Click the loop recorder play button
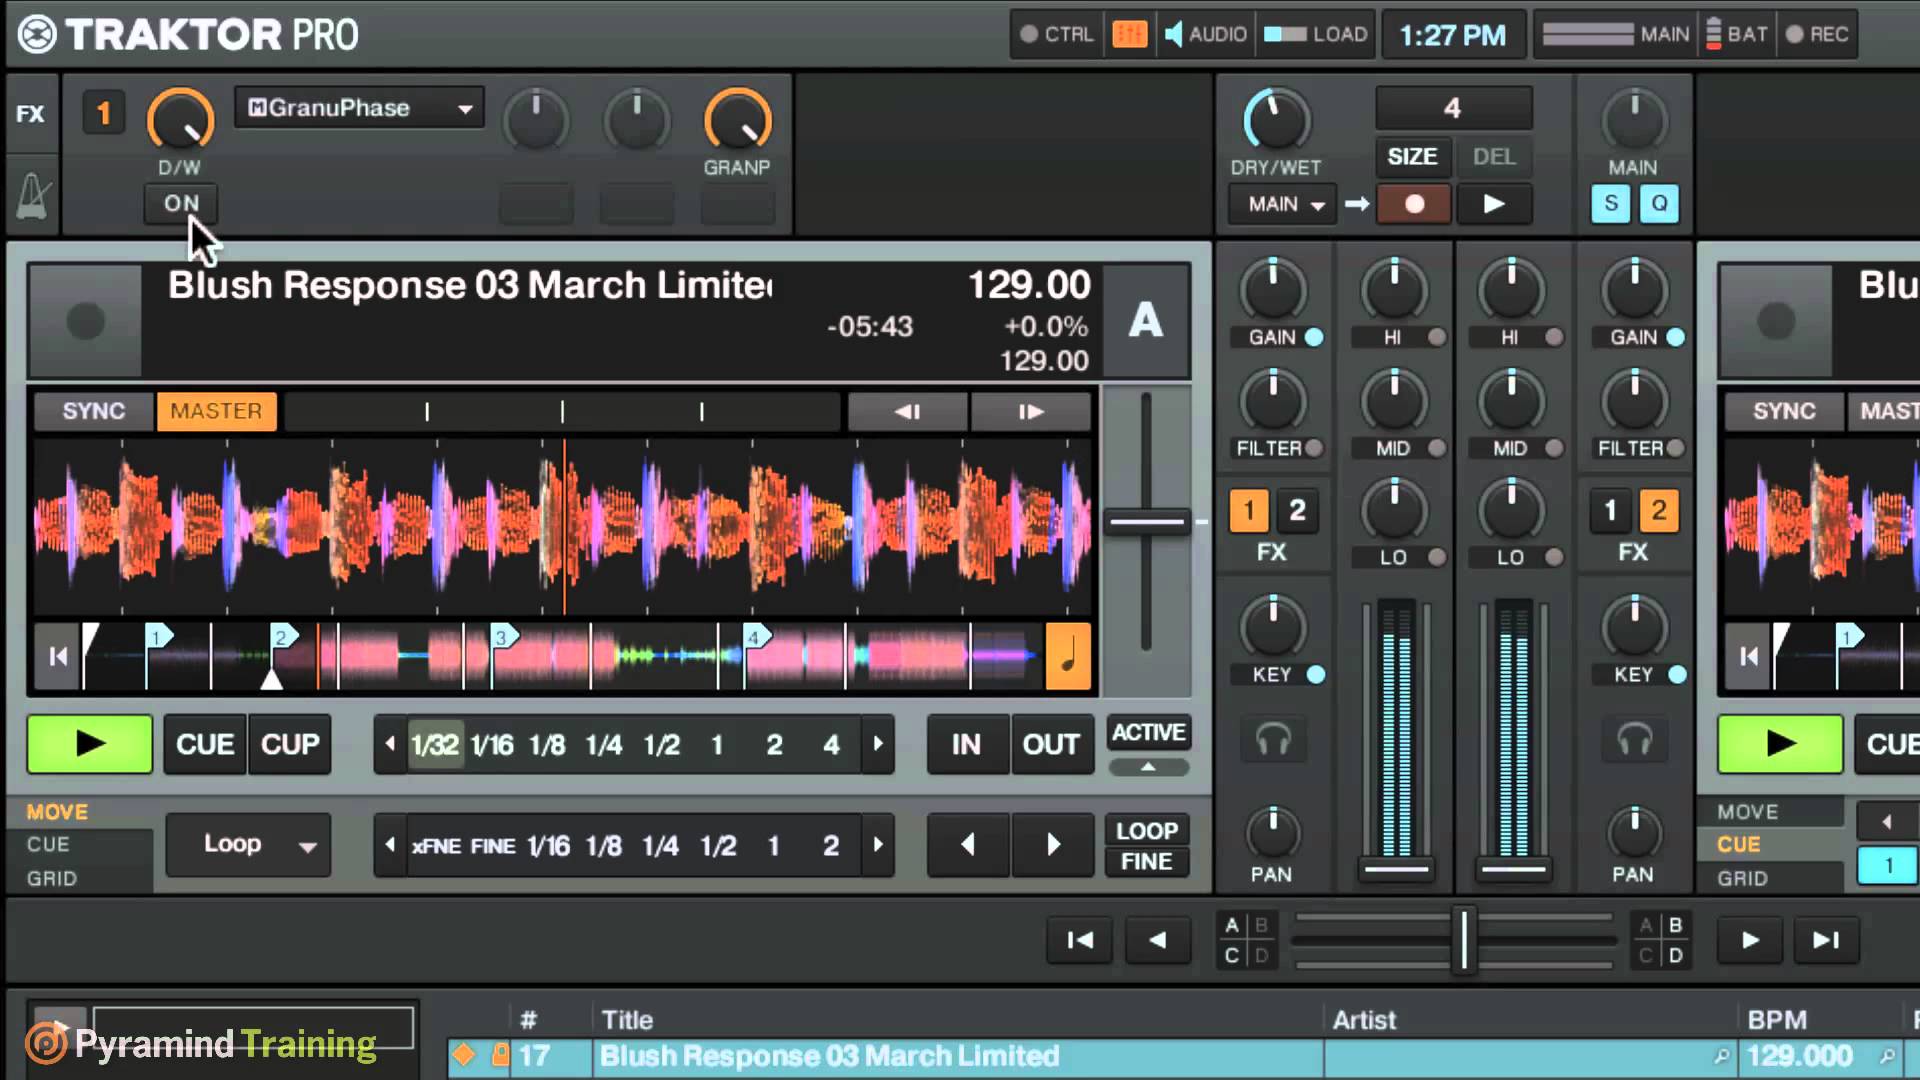This screenshot has height=1080, width=1920. (1494, 204)
